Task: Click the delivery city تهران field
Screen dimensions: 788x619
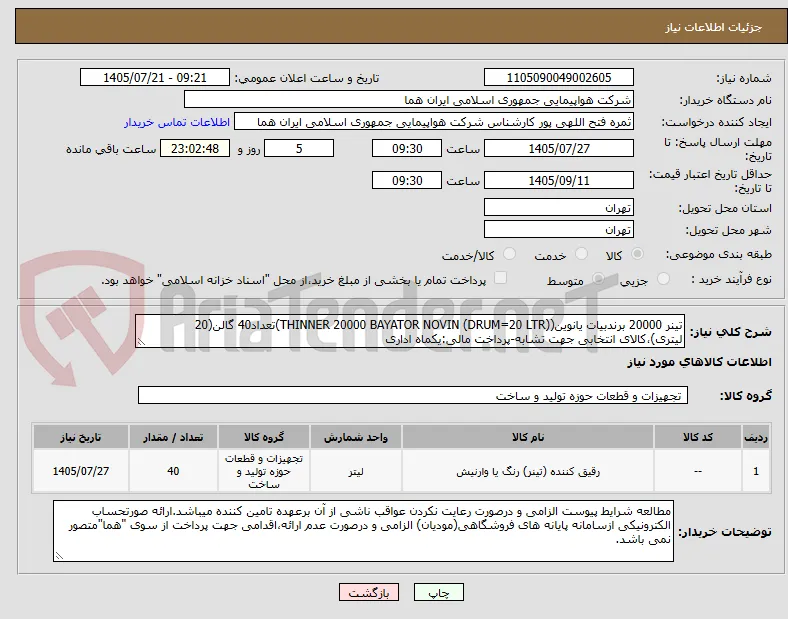Action: [559, 230]
